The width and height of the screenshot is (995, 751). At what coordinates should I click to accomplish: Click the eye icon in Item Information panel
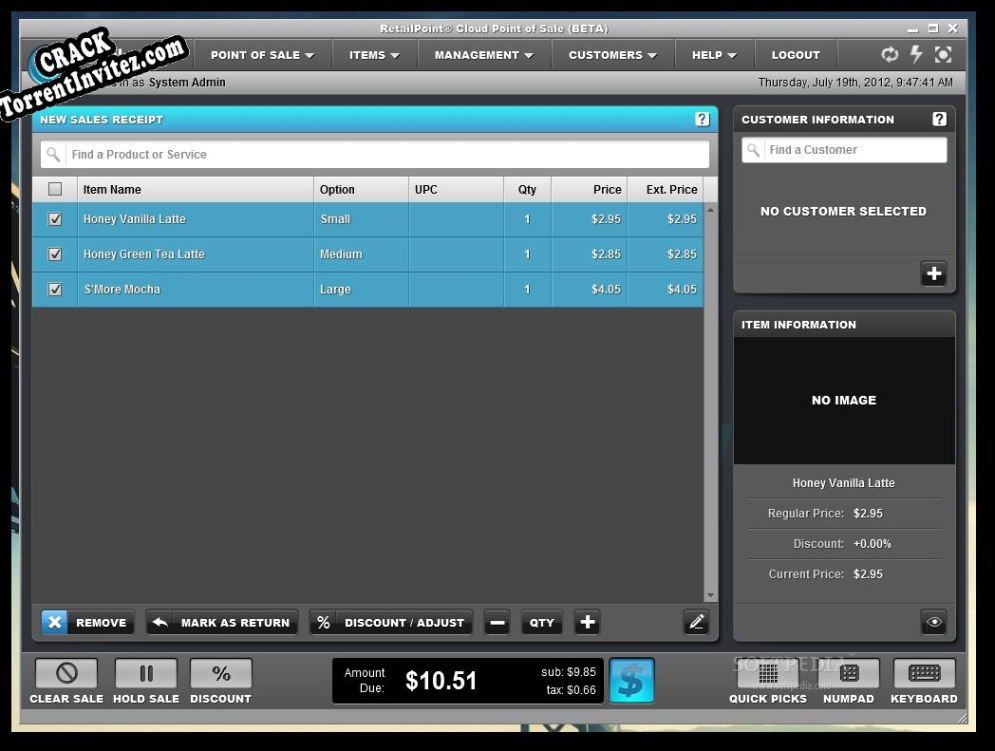(933, 621)
